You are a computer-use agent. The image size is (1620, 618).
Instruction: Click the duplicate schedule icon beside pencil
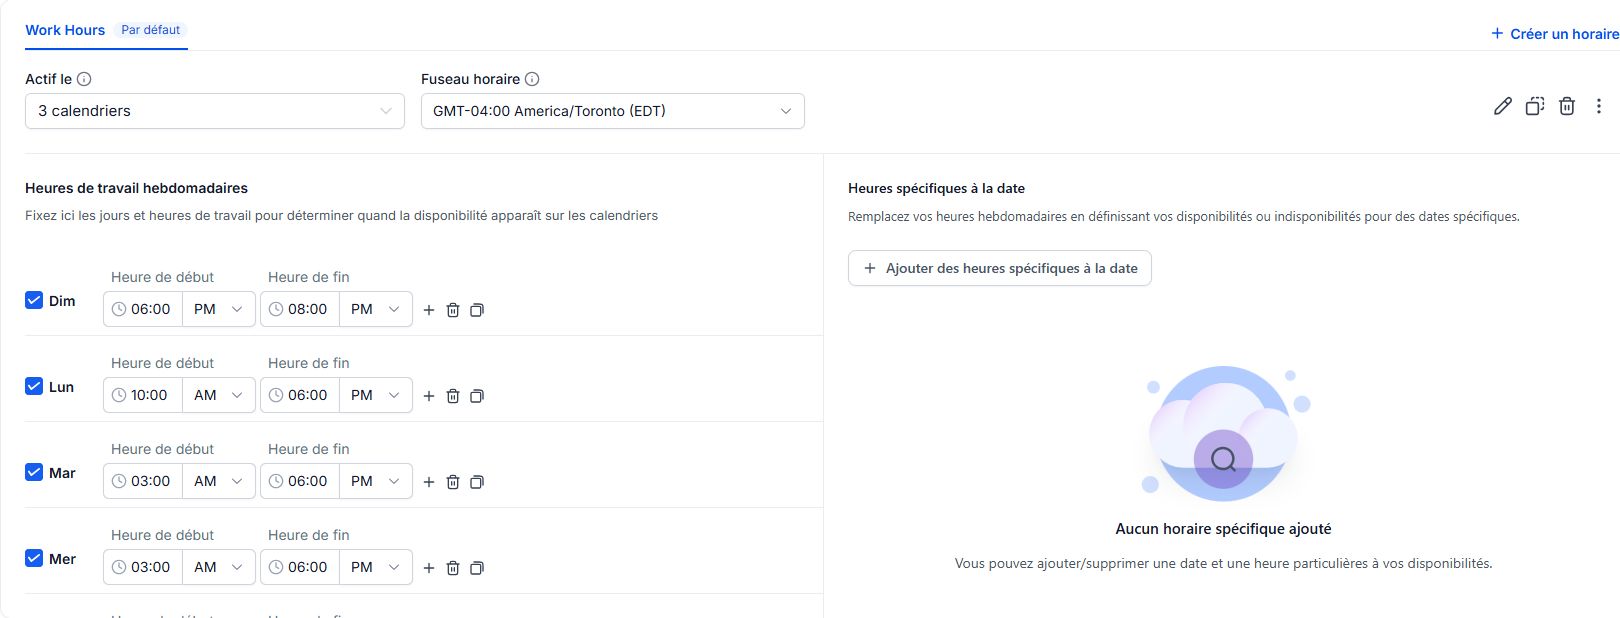pos(1535,106)
